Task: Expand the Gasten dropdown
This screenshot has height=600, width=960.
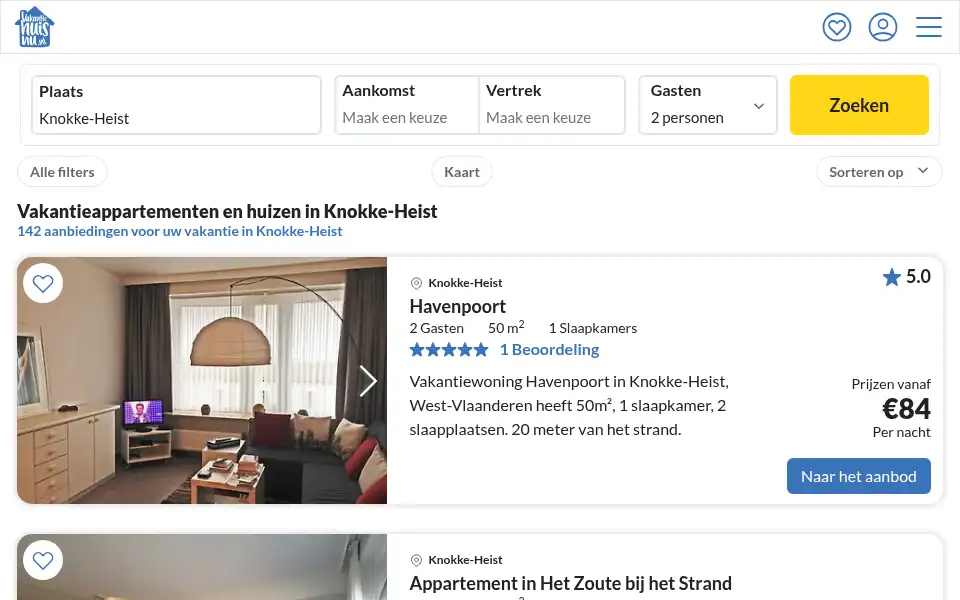Action: (708, 105)
